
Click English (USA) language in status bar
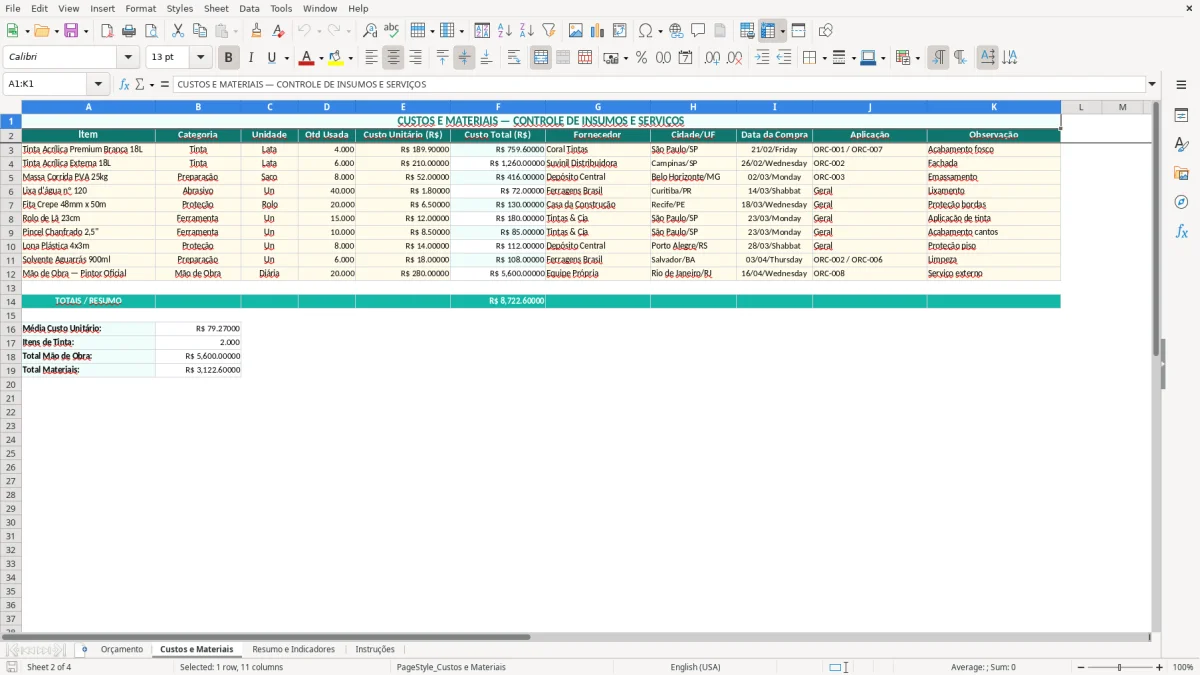[x=695, y=667]
